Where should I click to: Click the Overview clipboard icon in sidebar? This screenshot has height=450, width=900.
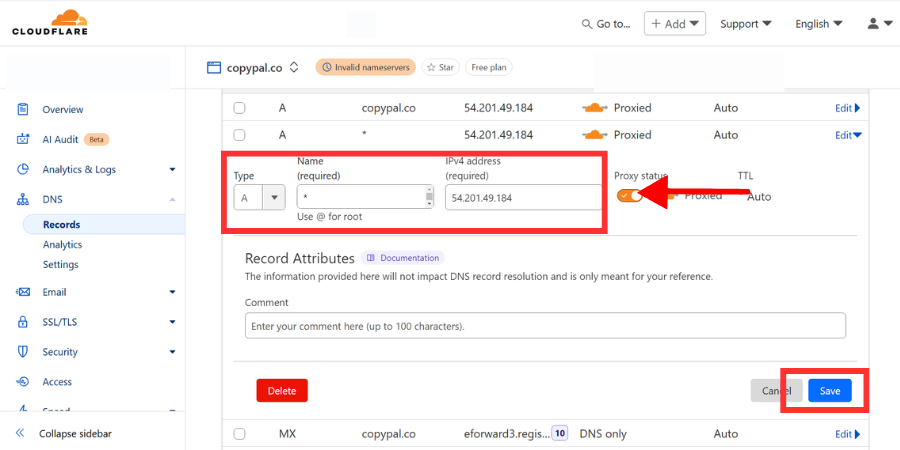click(23, 109)
